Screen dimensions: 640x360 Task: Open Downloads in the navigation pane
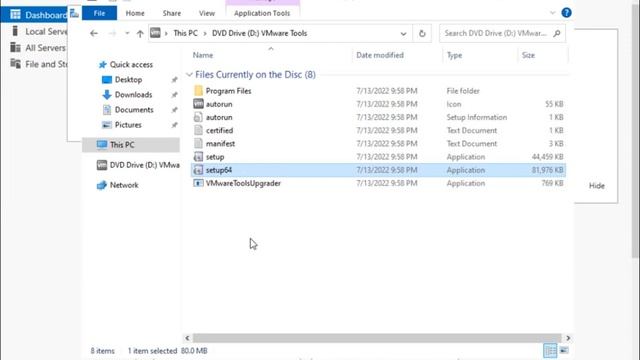(133, 95)
